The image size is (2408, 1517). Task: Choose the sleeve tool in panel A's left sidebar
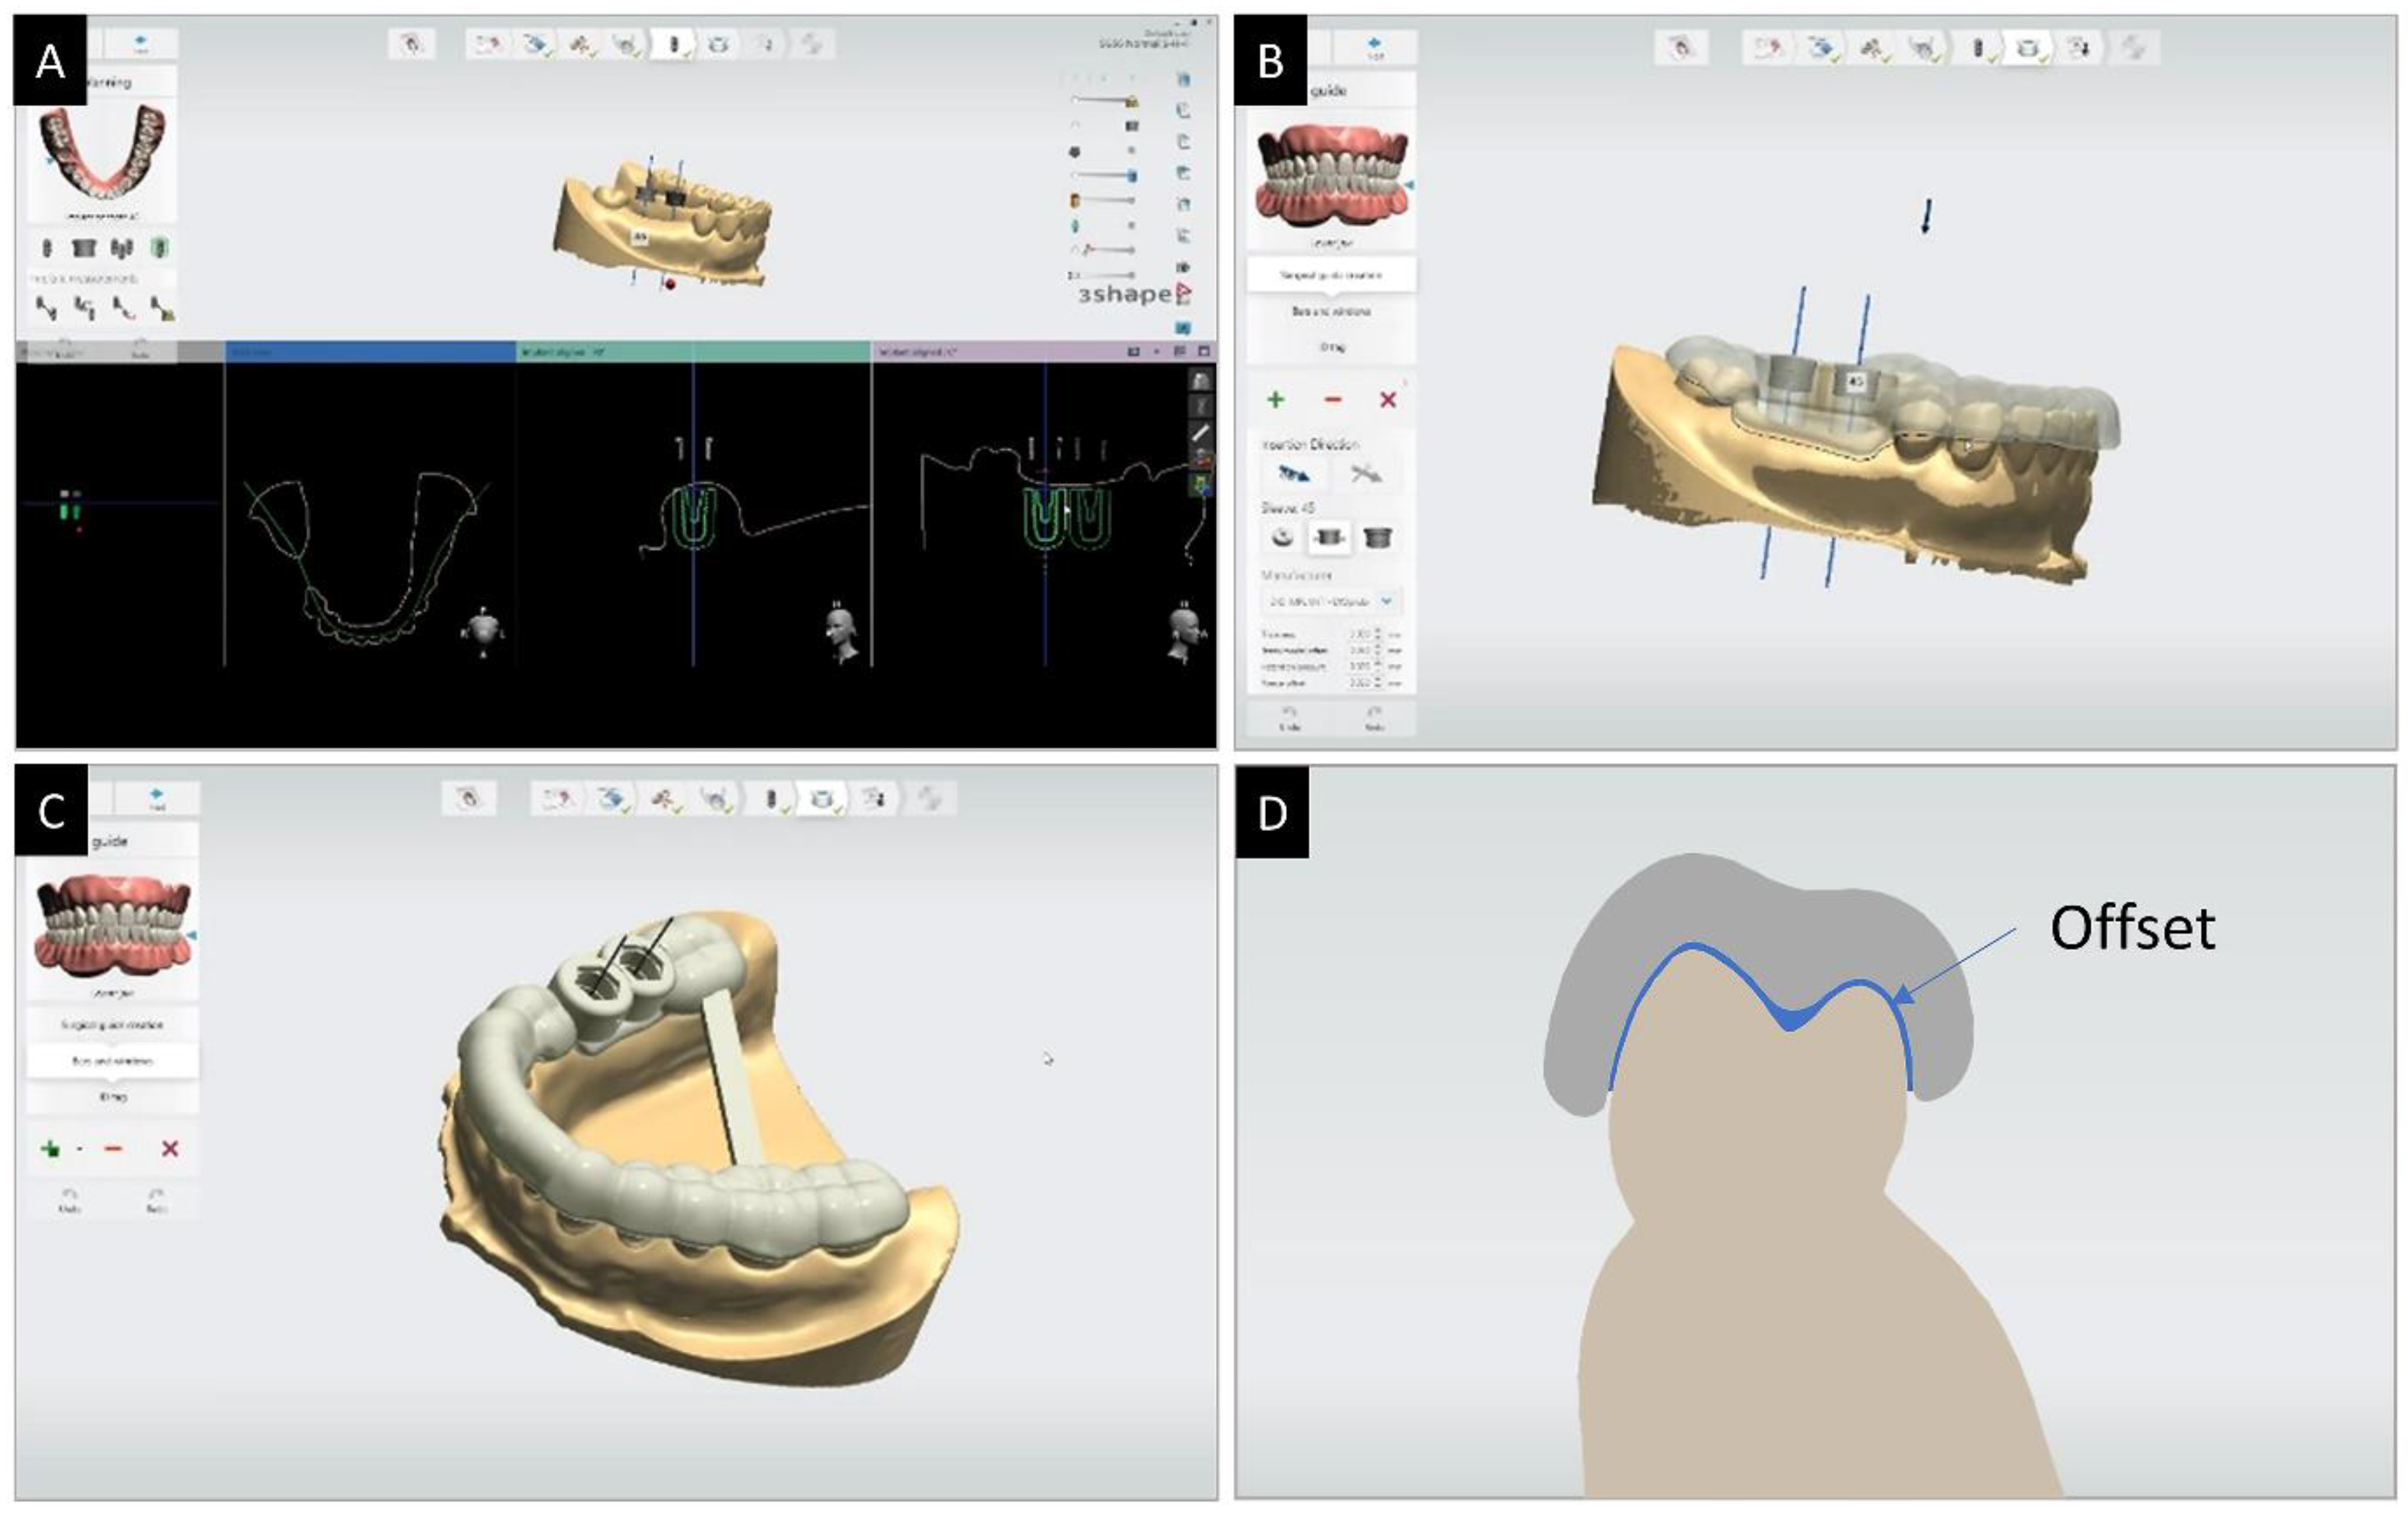(85, 248)
